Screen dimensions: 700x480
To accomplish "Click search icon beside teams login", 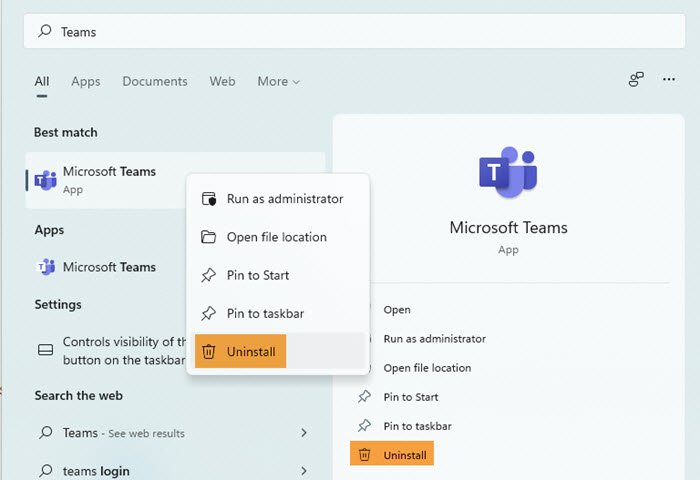I will [x=46, y=470].
